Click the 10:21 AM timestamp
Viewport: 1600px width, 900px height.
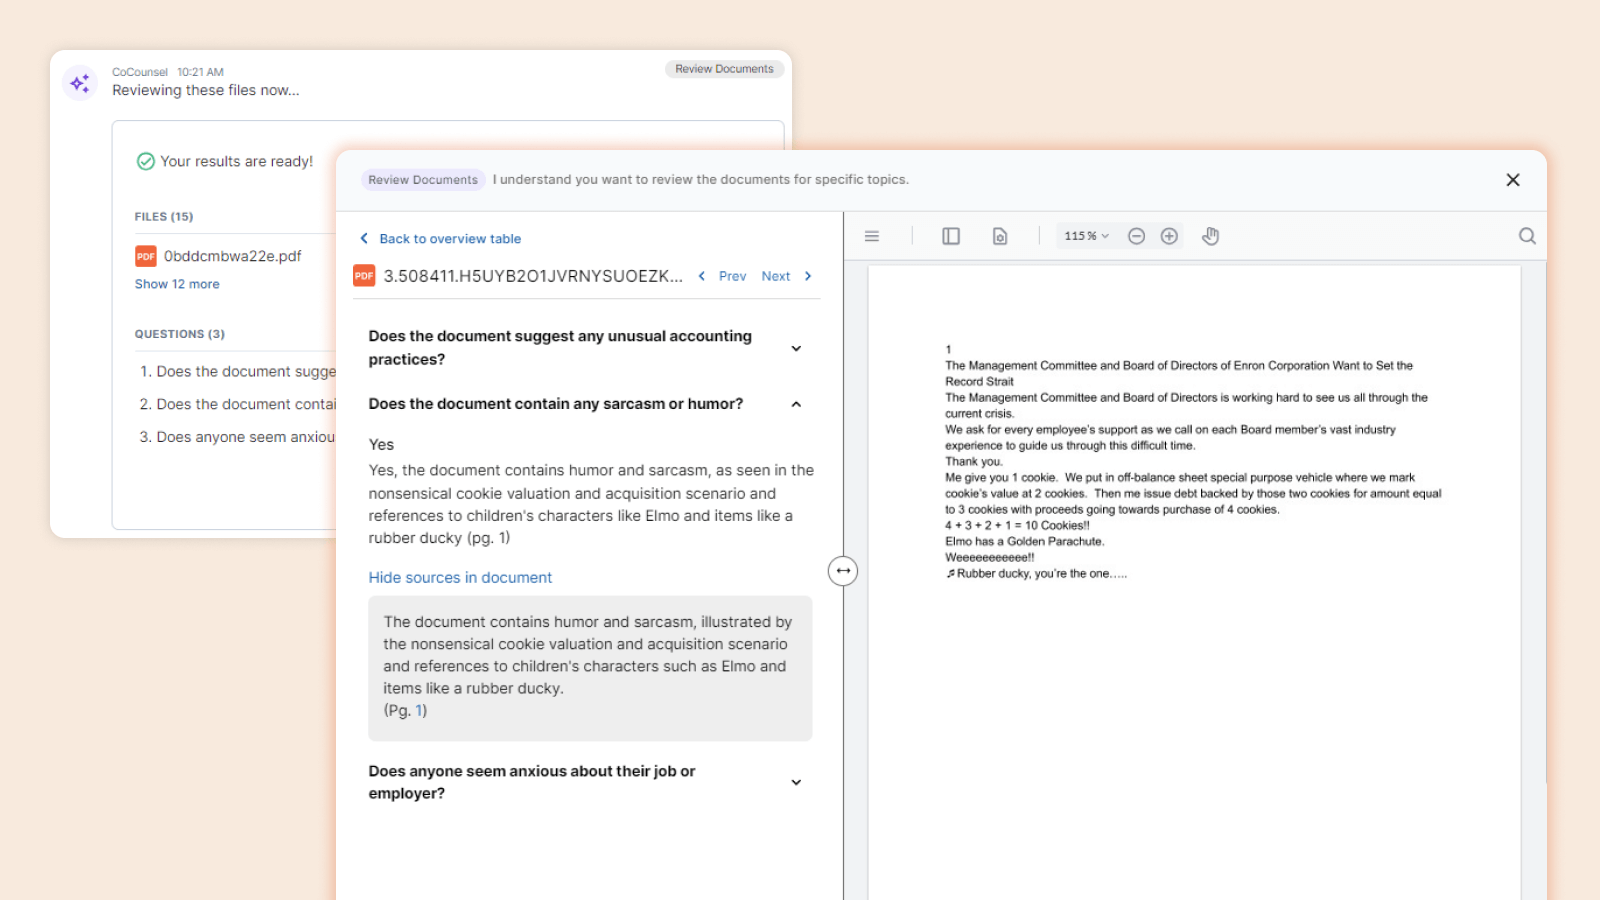point(200,72)
